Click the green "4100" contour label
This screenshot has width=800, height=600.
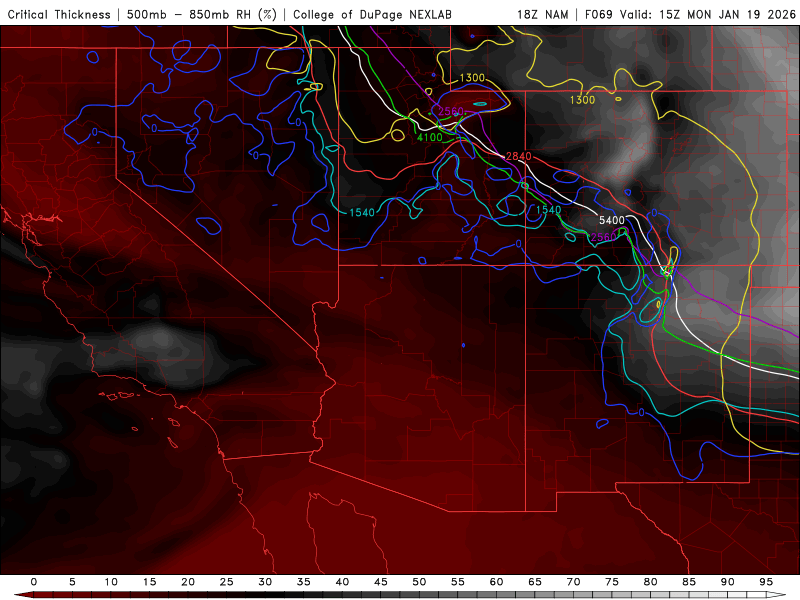coord(430,137)
